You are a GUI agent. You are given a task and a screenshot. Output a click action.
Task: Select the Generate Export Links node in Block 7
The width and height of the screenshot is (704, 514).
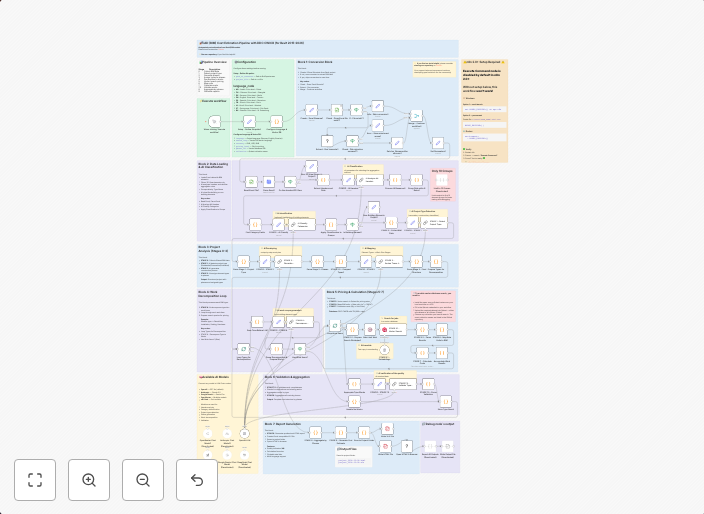click(364, 433)
